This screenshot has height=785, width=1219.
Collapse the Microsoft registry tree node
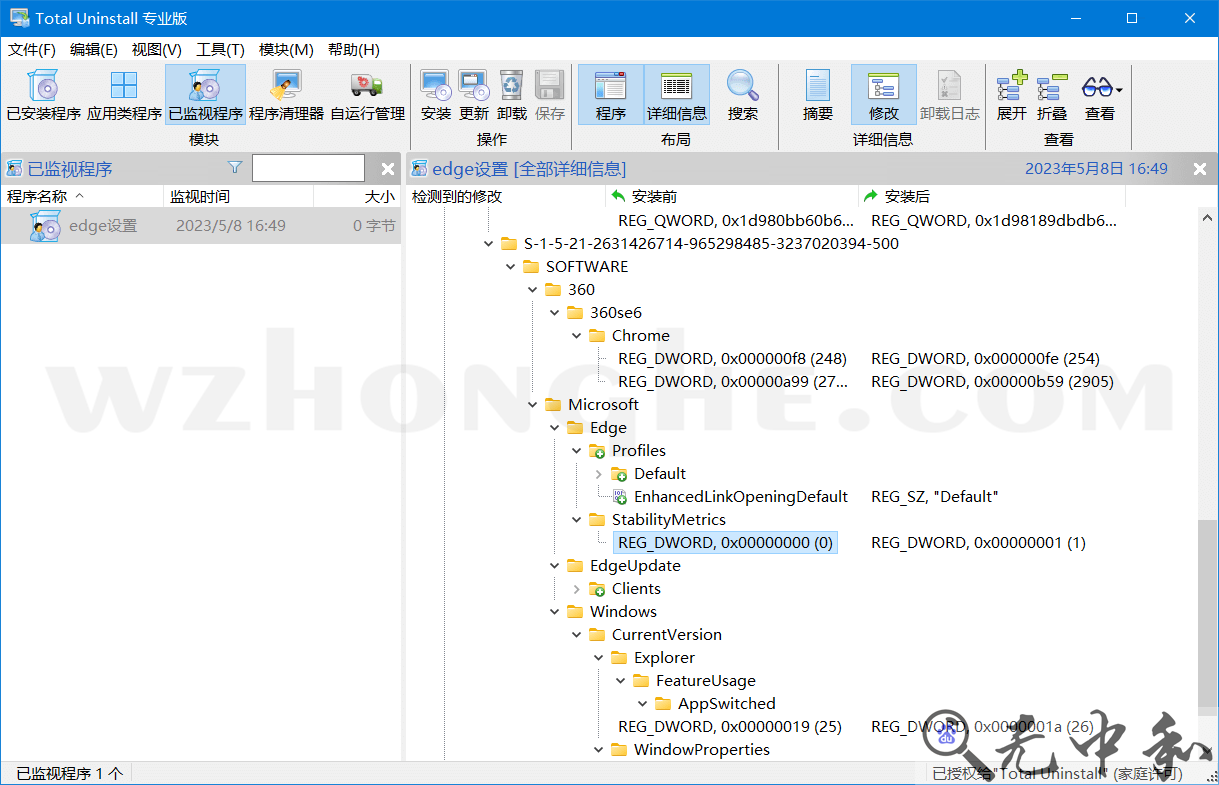(x=533, y=404)
